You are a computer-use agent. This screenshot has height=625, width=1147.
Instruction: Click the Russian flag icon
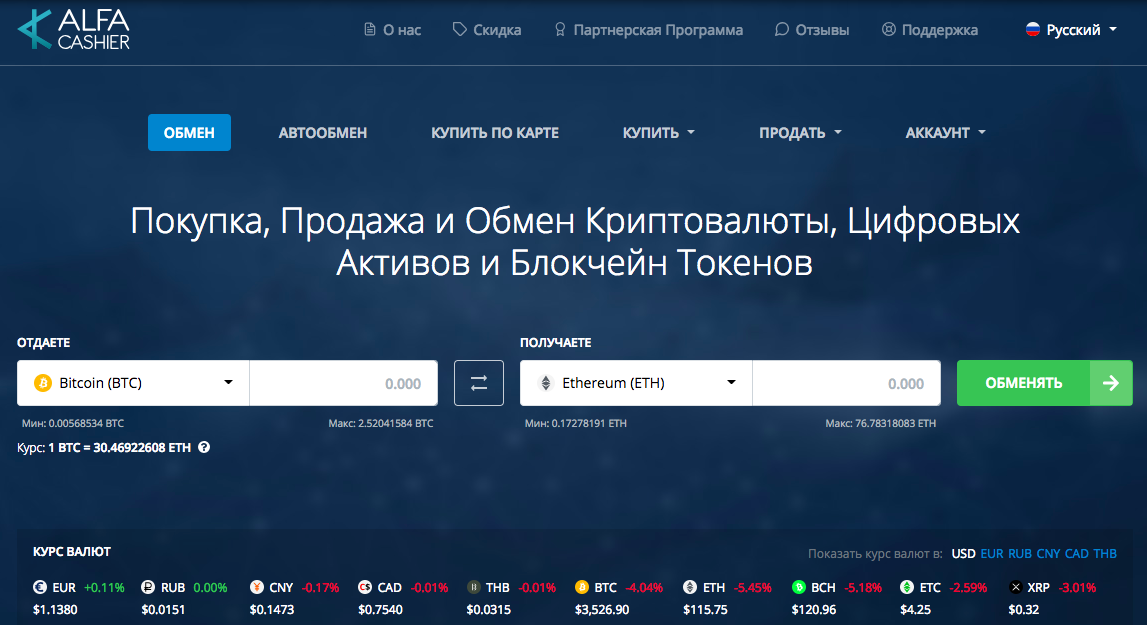click(1032, 29)
